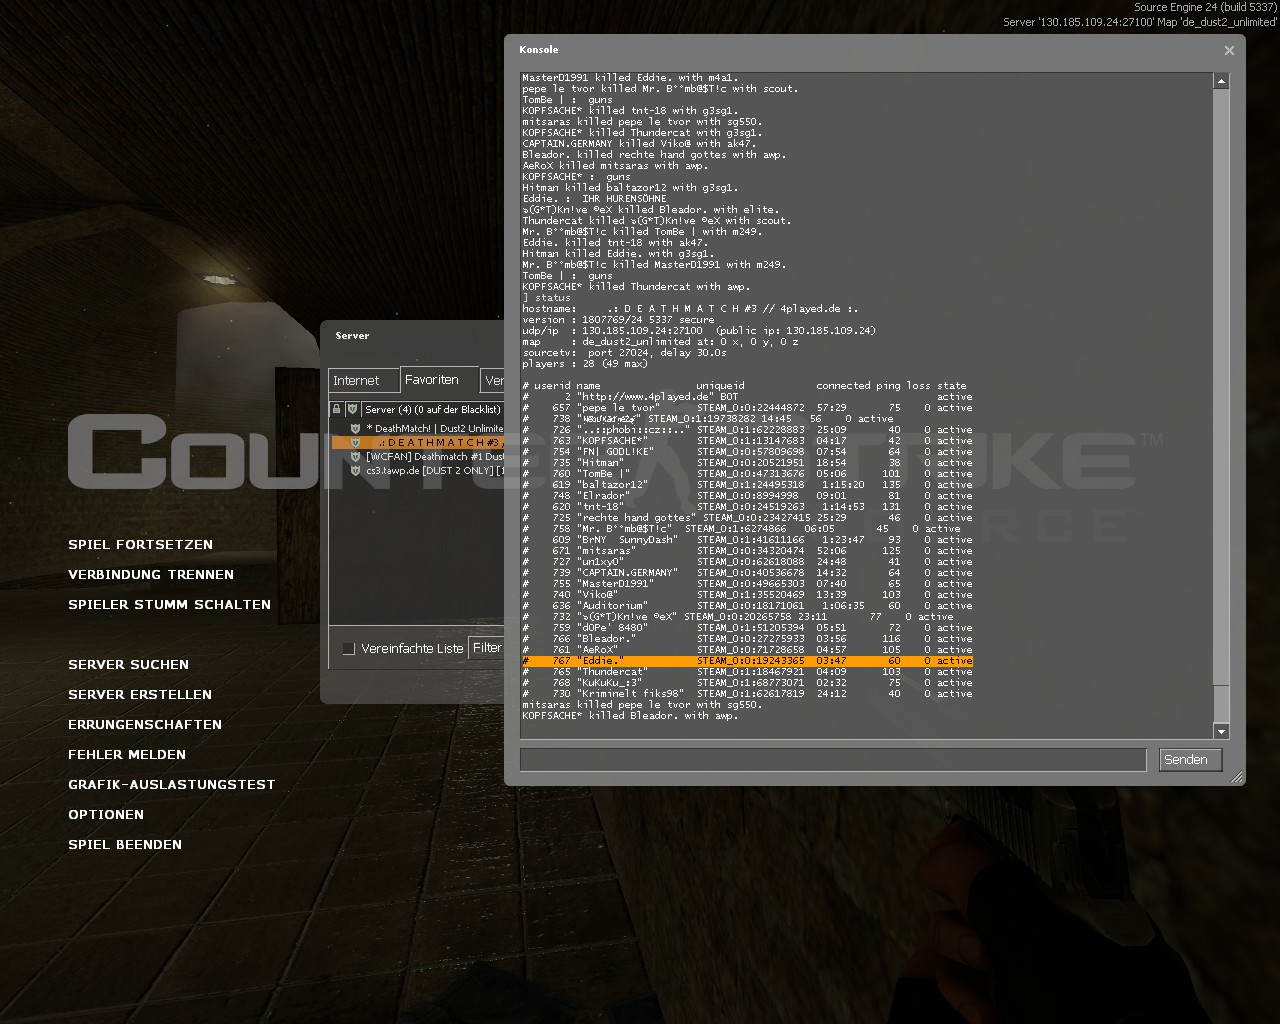Viewport: 1280px width, 1024px height.
Task: Enable the Vereinfachte Liste checkbox
Action: pyautogui.click(x=349, y=649)
